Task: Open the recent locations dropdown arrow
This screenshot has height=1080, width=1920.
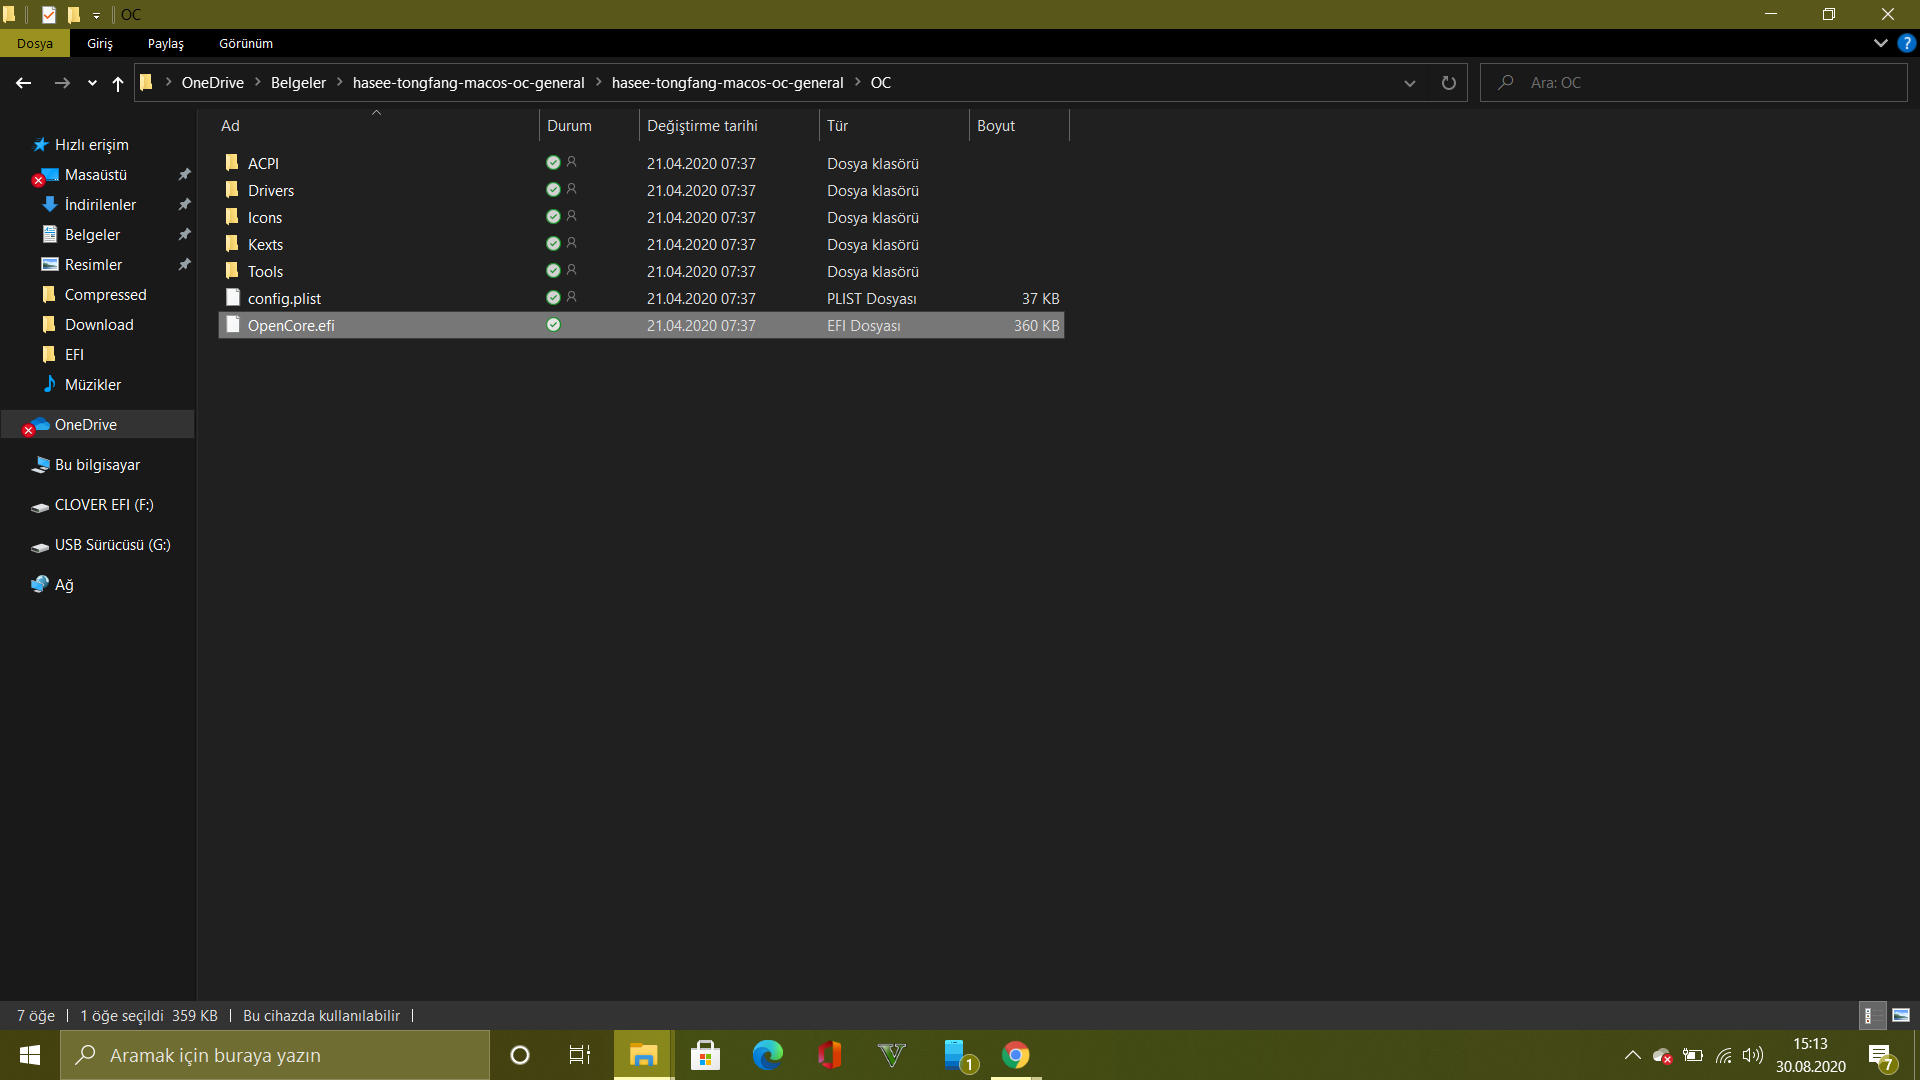Action: click(92, 83)
